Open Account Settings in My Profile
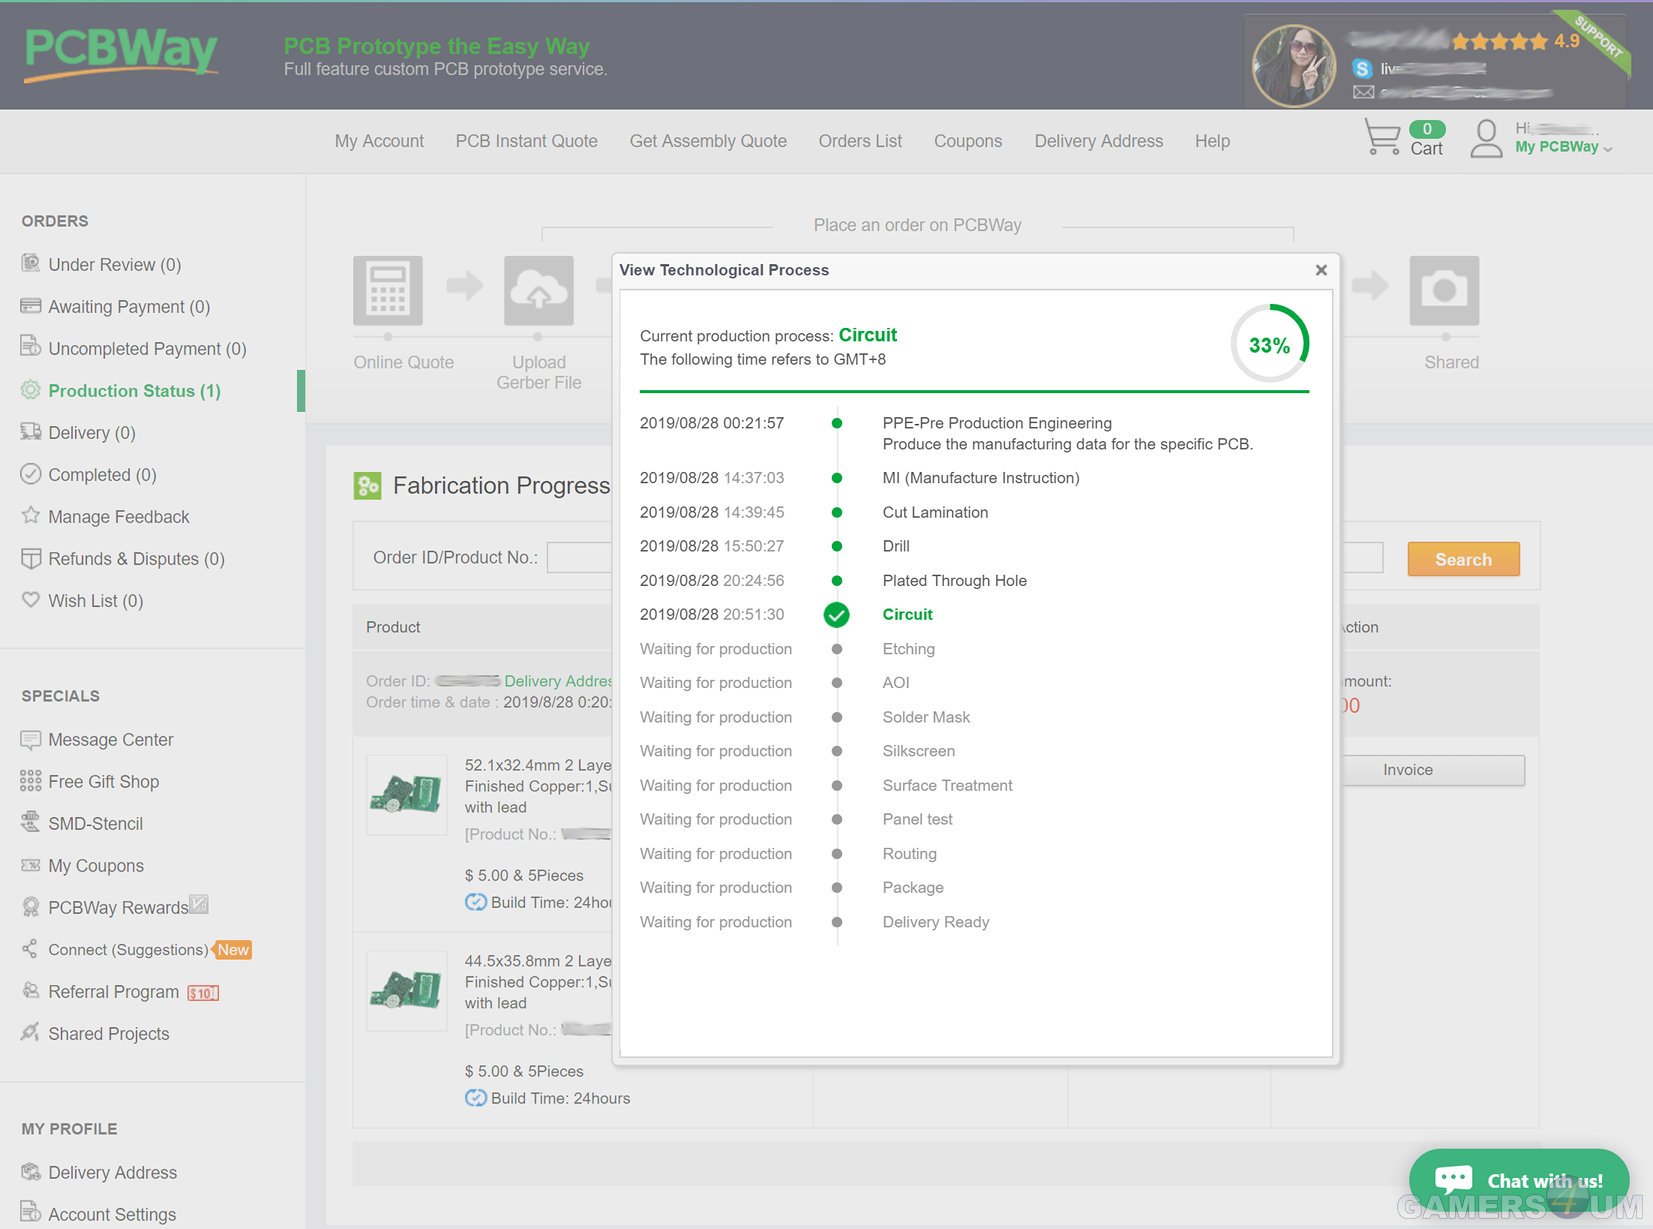This screenshot has width=1653, height=1229. (112, 1215)
